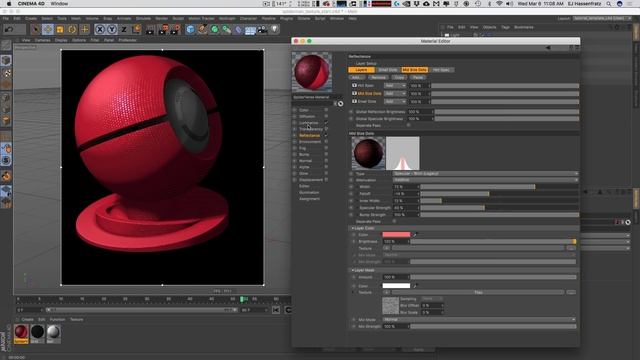Click the eyedropper next to Layer Color swatch
The width and height of the screenshot is (640, 360).
(415, 235)
